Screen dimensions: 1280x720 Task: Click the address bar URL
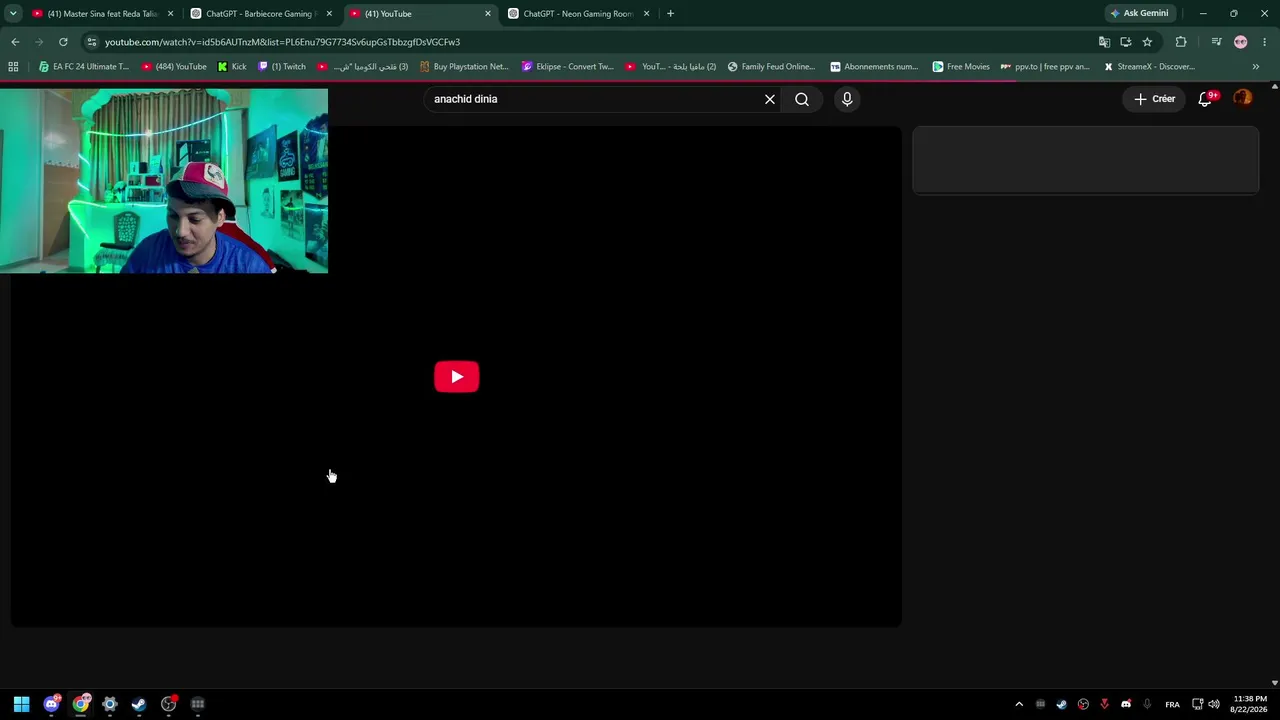[282, 42]
